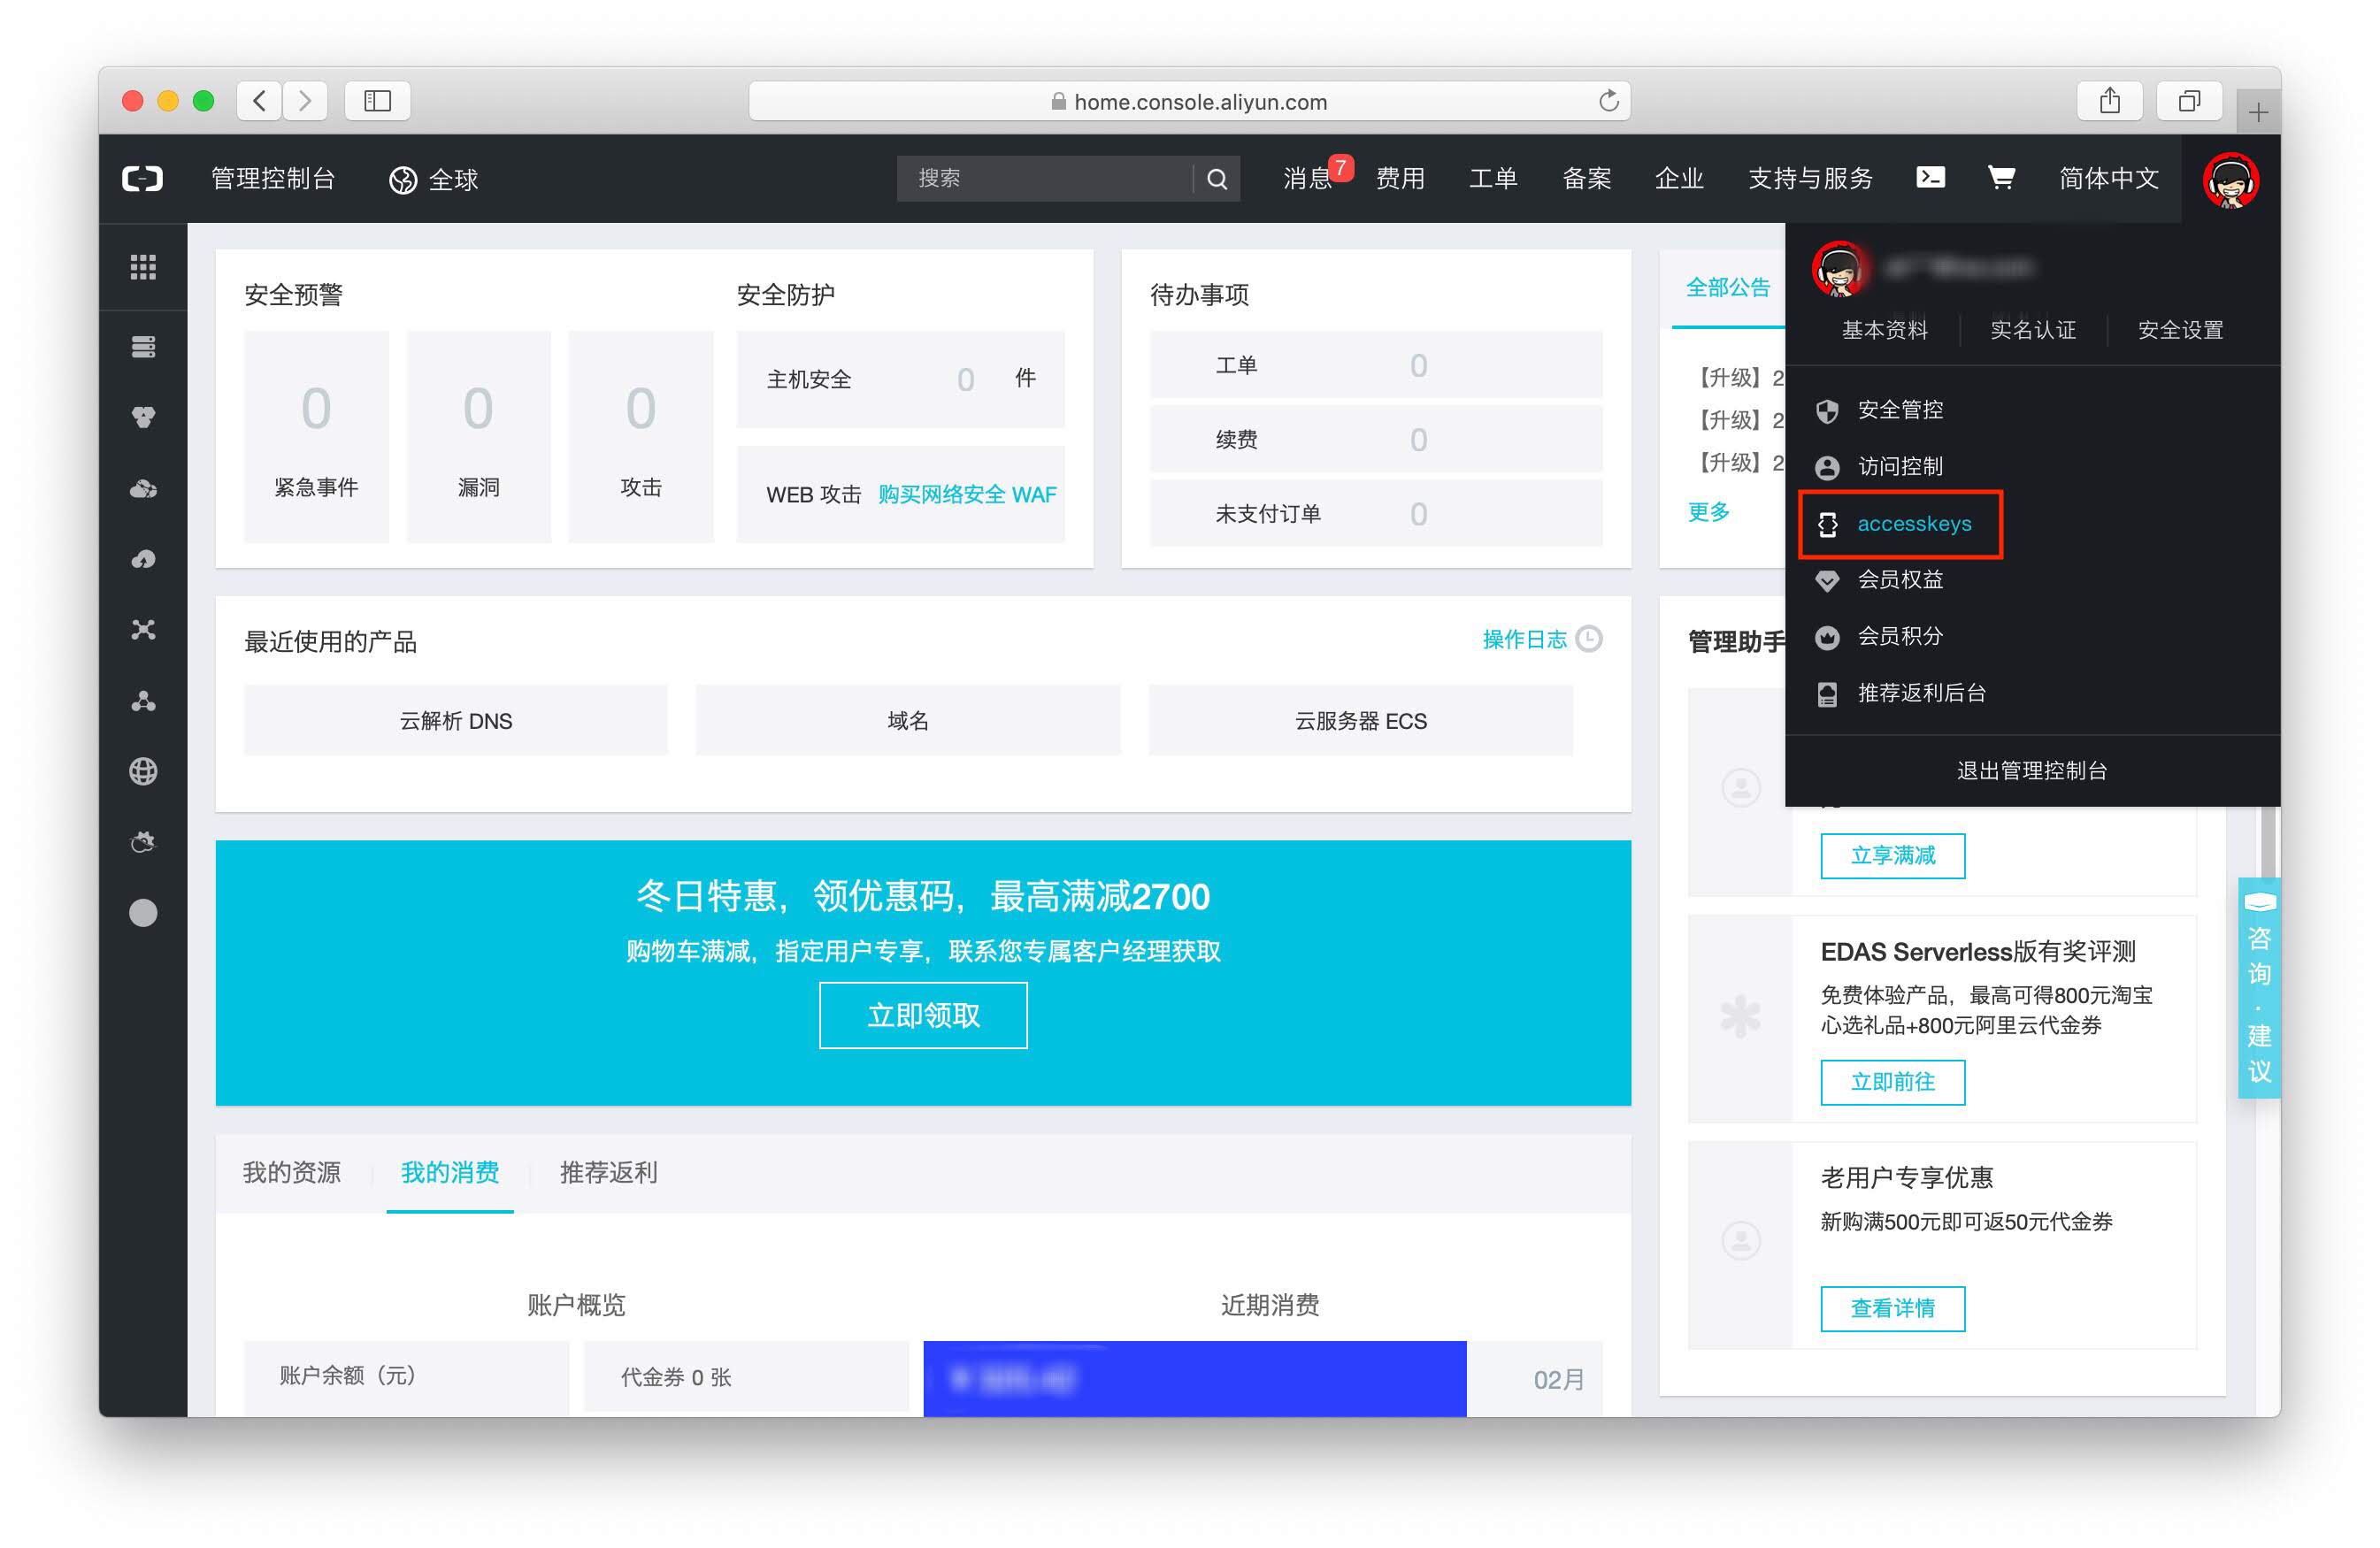
Task: Open the products grid menu icon
Action: [143, 267]
